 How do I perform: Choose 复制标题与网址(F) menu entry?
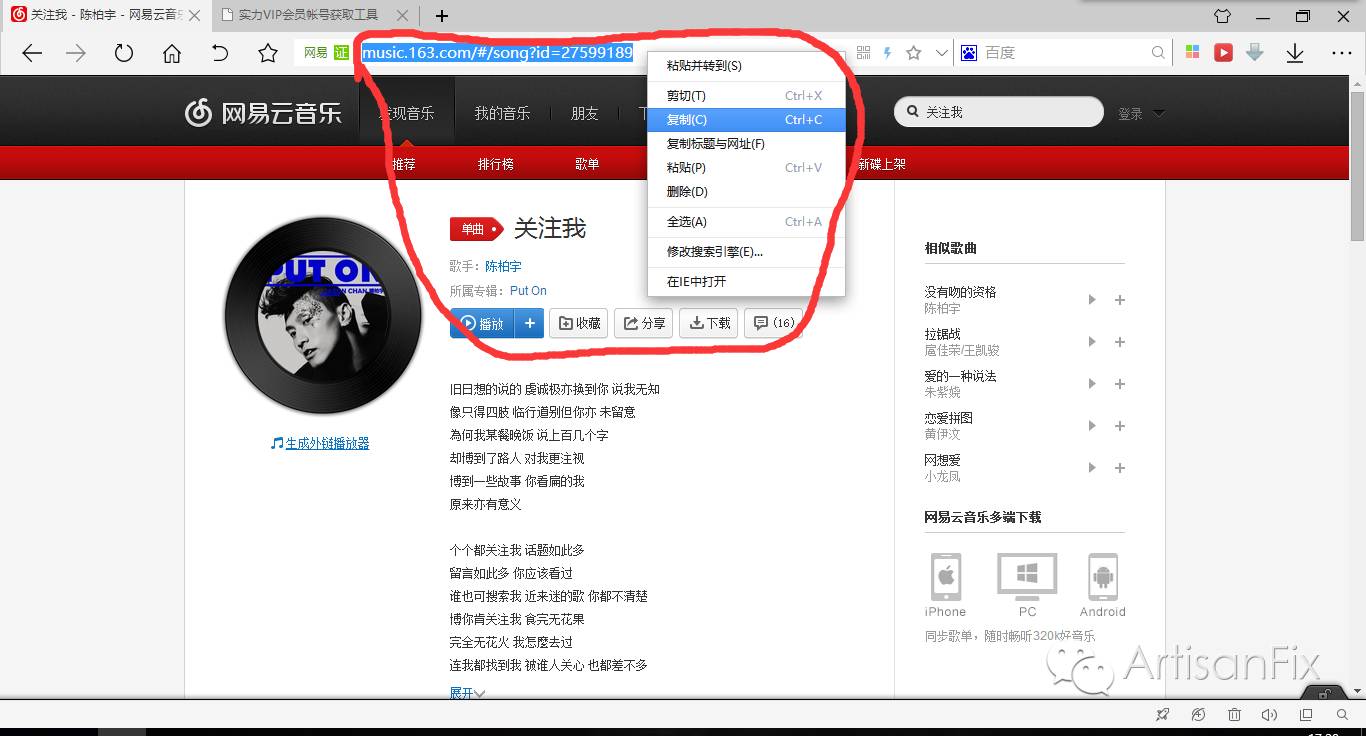pyautogui.click(x=746, y=144)
